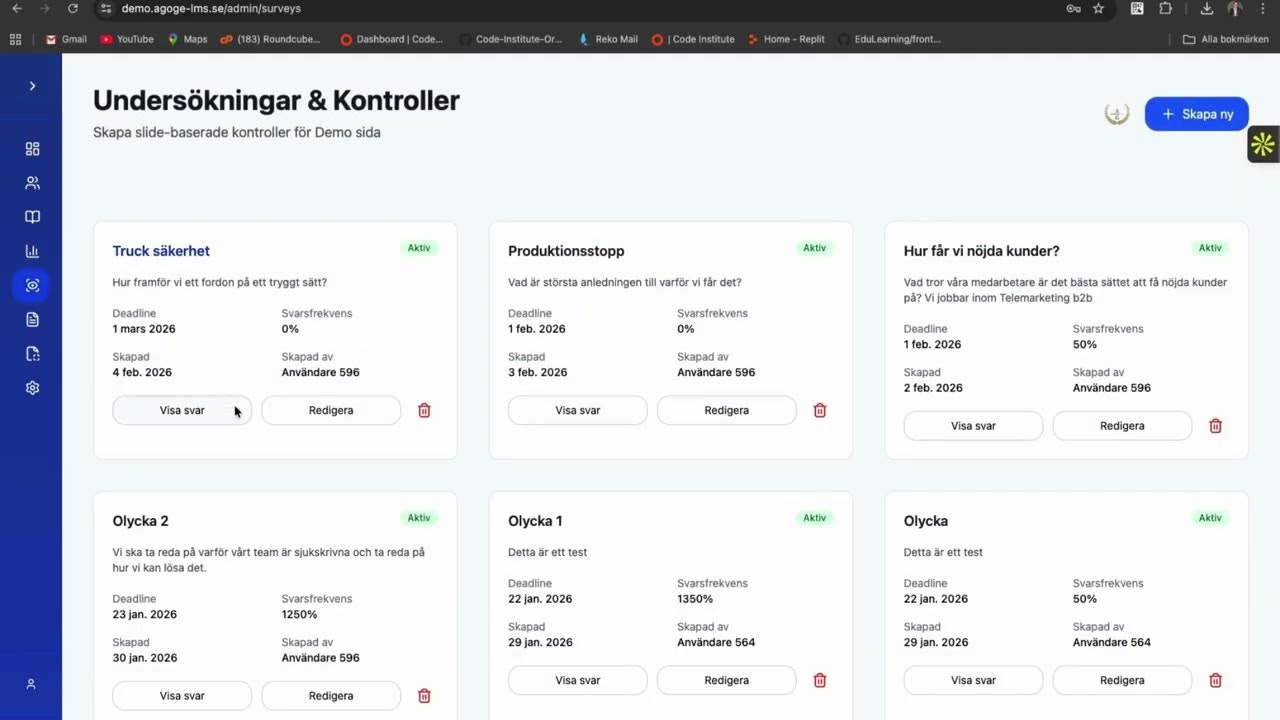
Task: Open the user profile icon at sidebar bottom
Action: point(31,684)
